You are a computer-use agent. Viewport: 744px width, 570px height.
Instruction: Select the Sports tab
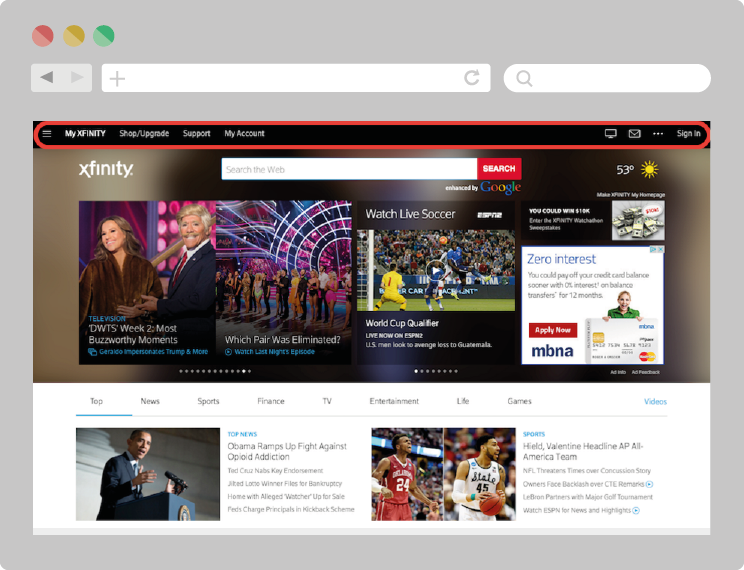click(x=208, y=402)
